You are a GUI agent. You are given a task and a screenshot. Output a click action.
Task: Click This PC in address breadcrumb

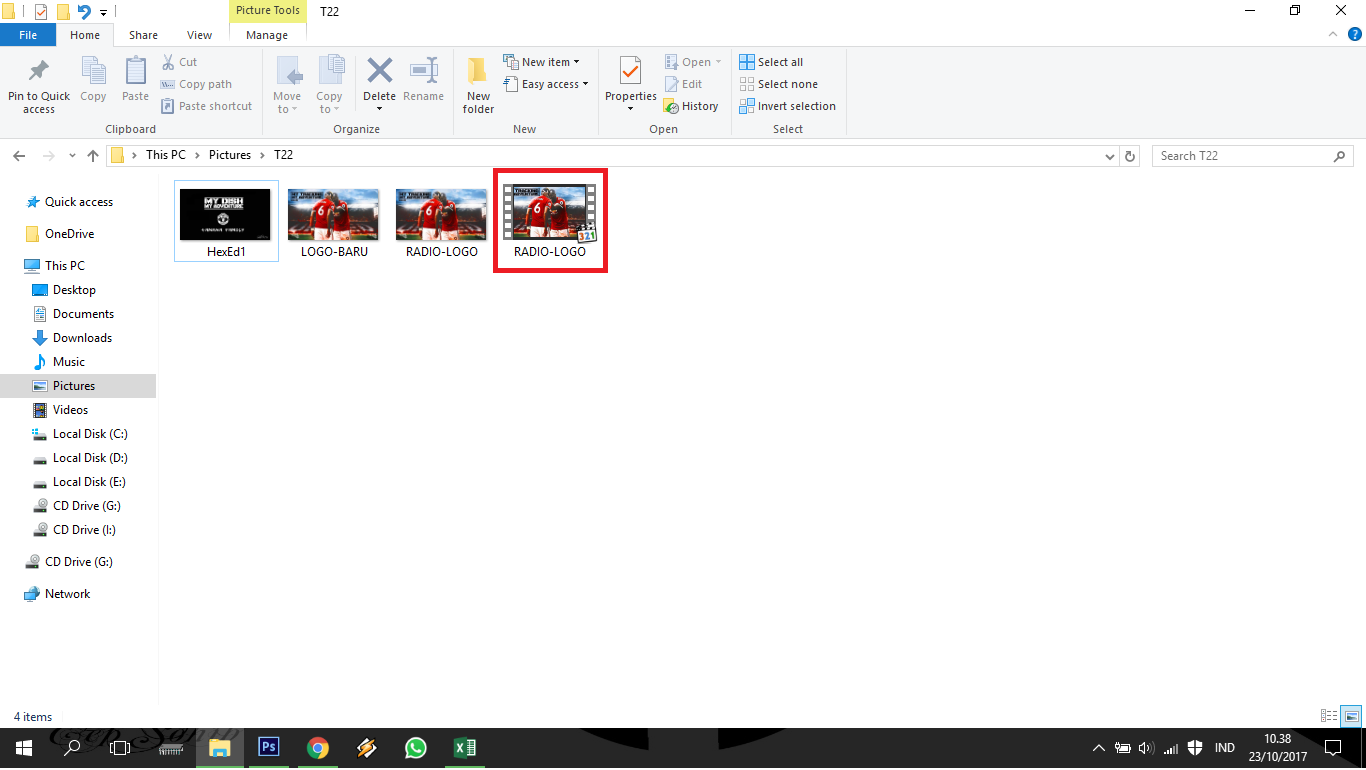point(166,155)
